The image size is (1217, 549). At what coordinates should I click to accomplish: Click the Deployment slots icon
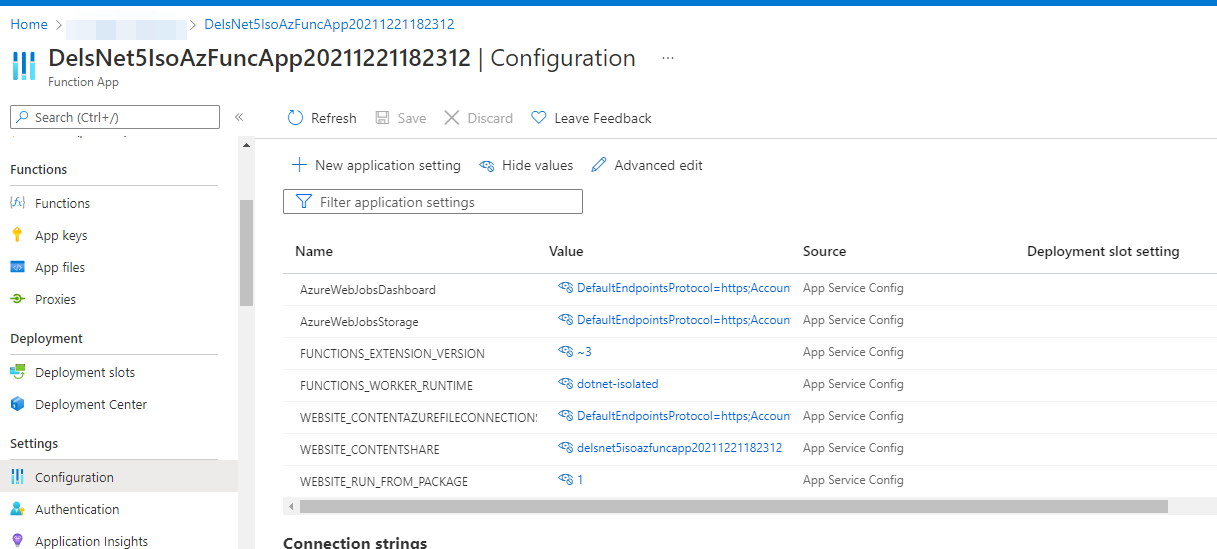click(x=17, y=372)
